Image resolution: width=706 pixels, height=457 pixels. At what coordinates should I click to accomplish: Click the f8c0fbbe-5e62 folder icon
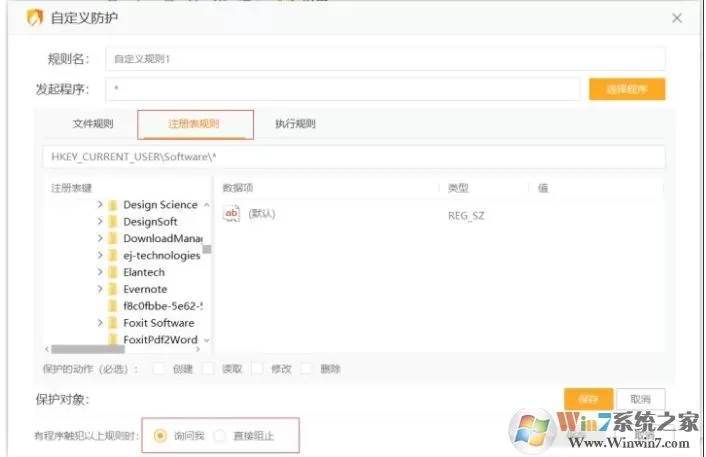113,306
